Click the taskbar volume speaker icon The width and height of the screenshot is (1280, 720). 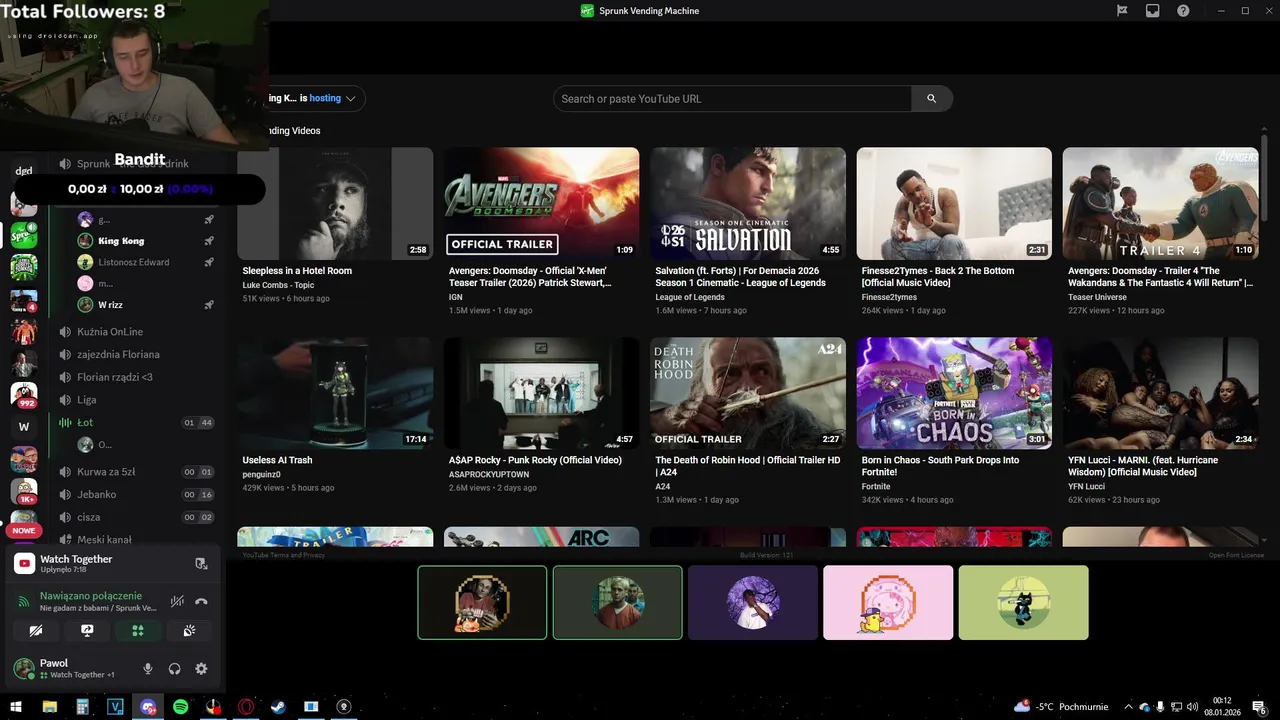pyautogui.click(x=1191, y=707)
